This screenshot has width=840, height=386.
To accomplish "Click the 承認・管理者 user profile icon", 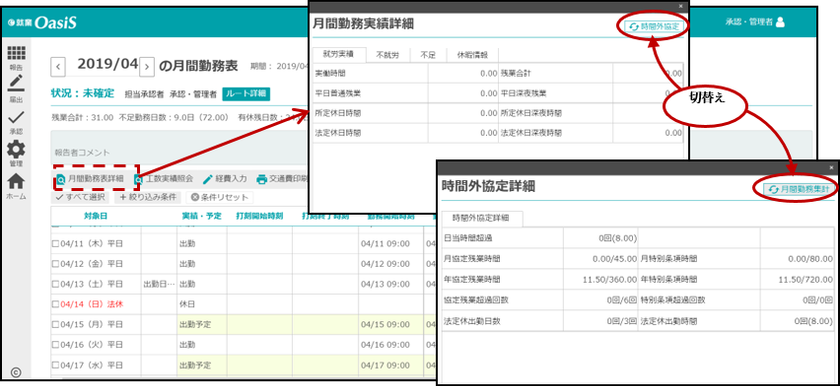I will [780, 22].
